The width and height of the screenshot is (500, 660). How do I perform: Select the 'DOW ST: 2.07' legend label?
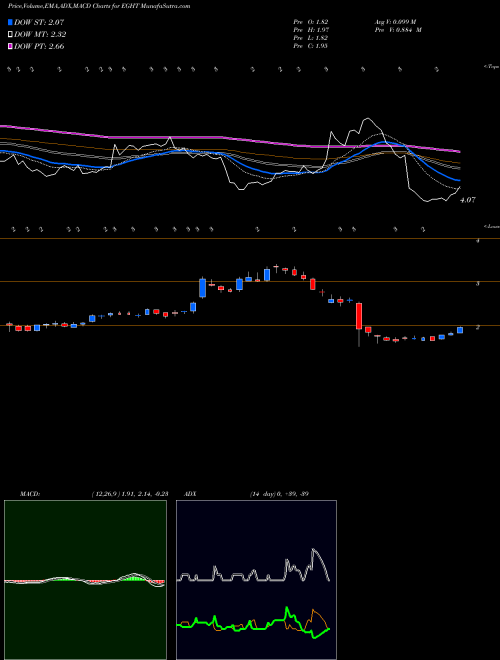(39, 22)
